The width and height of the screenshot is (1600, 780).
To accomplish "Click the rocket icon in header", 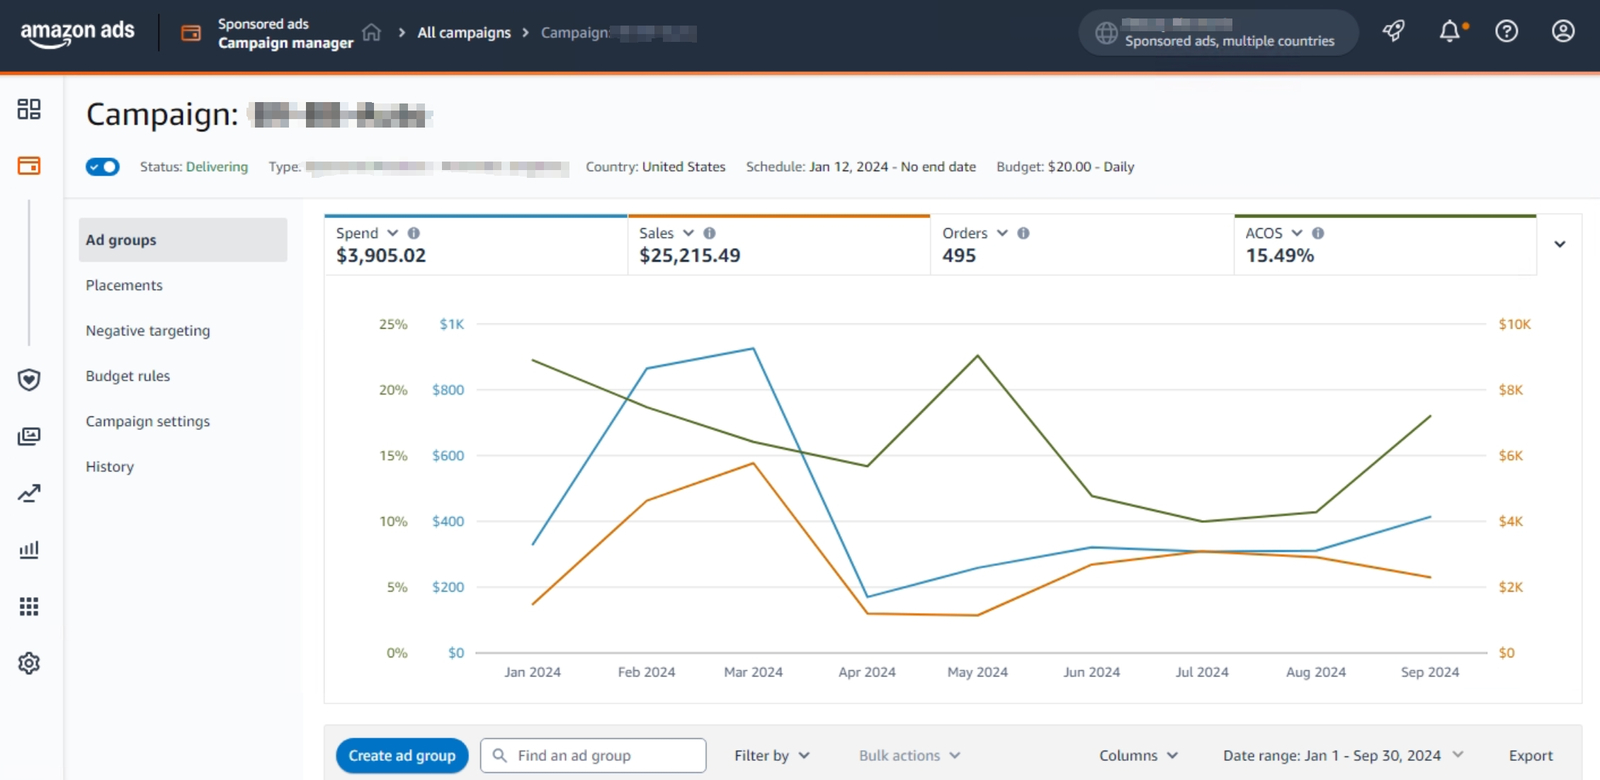I will 1393,32.
